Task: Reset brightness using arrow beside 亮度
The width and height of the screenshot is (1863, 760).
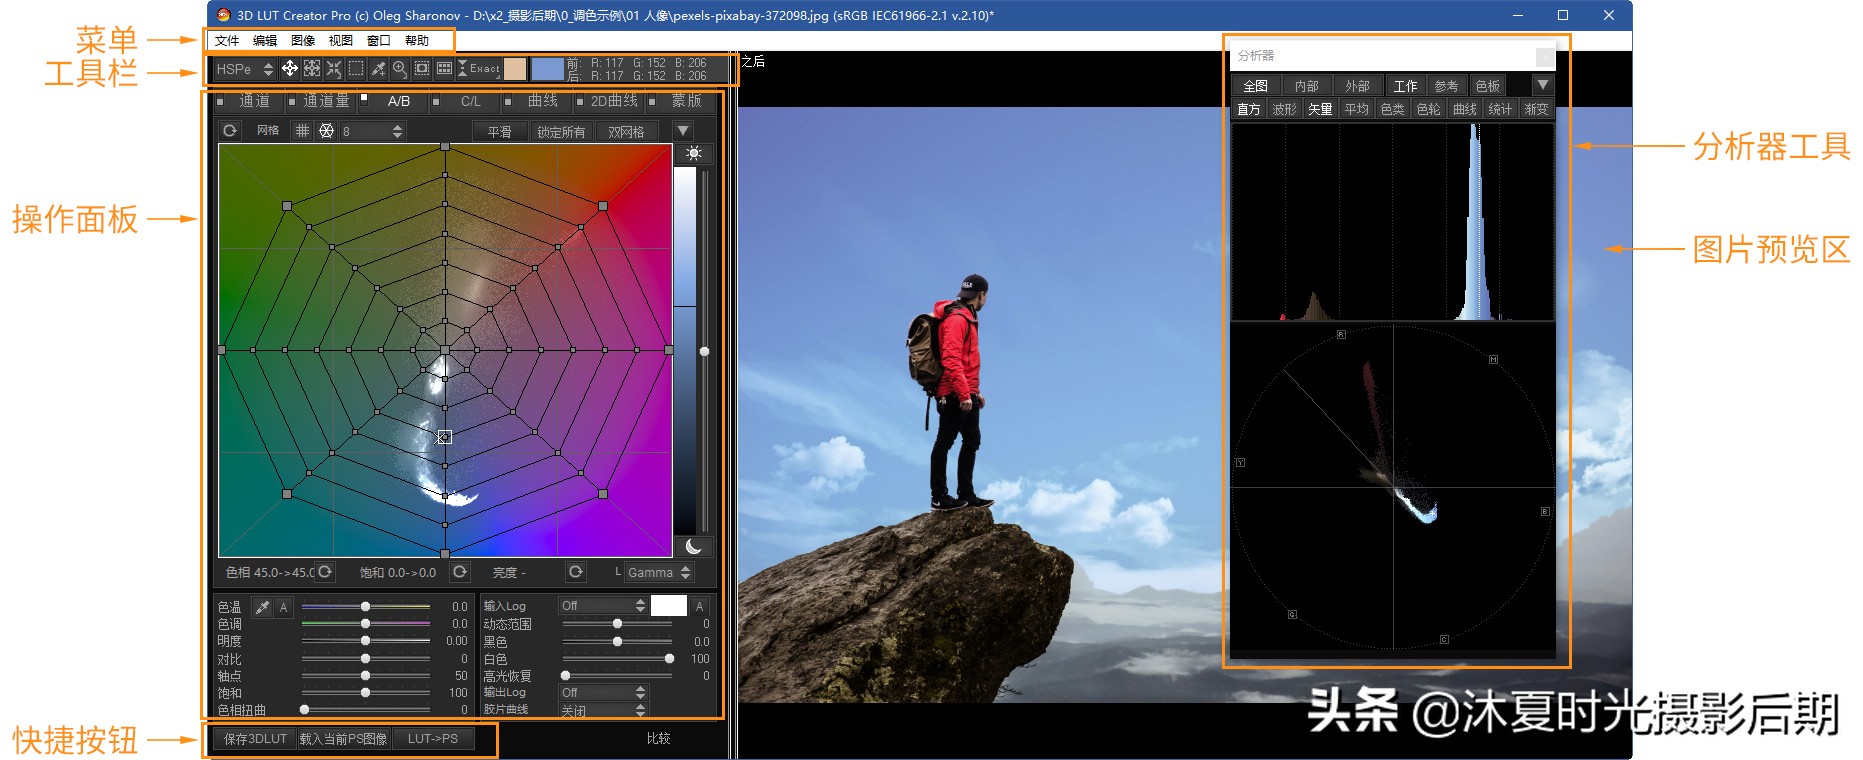Action: (x=576, y=572)
